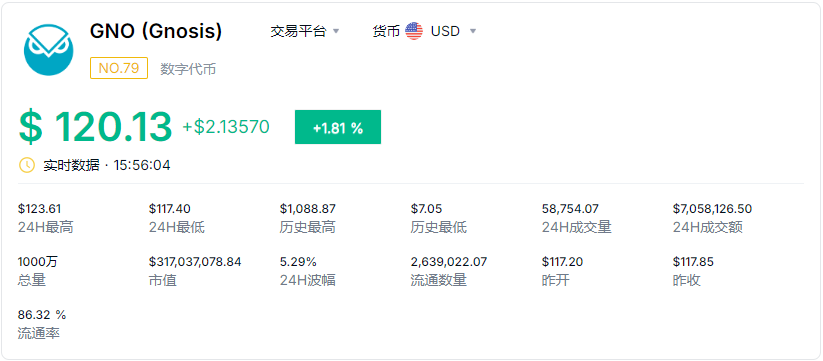Click the 24H成交额 value $7,058,126.50

click(x=712, y=209)
